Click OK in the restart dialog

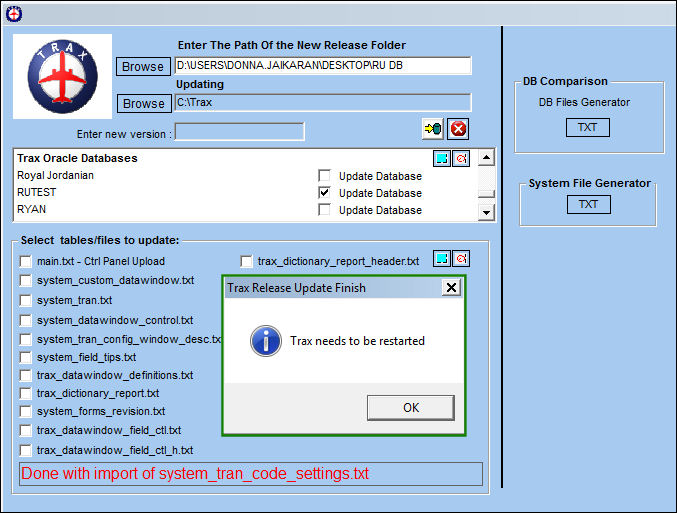click(x=411, y=408)
